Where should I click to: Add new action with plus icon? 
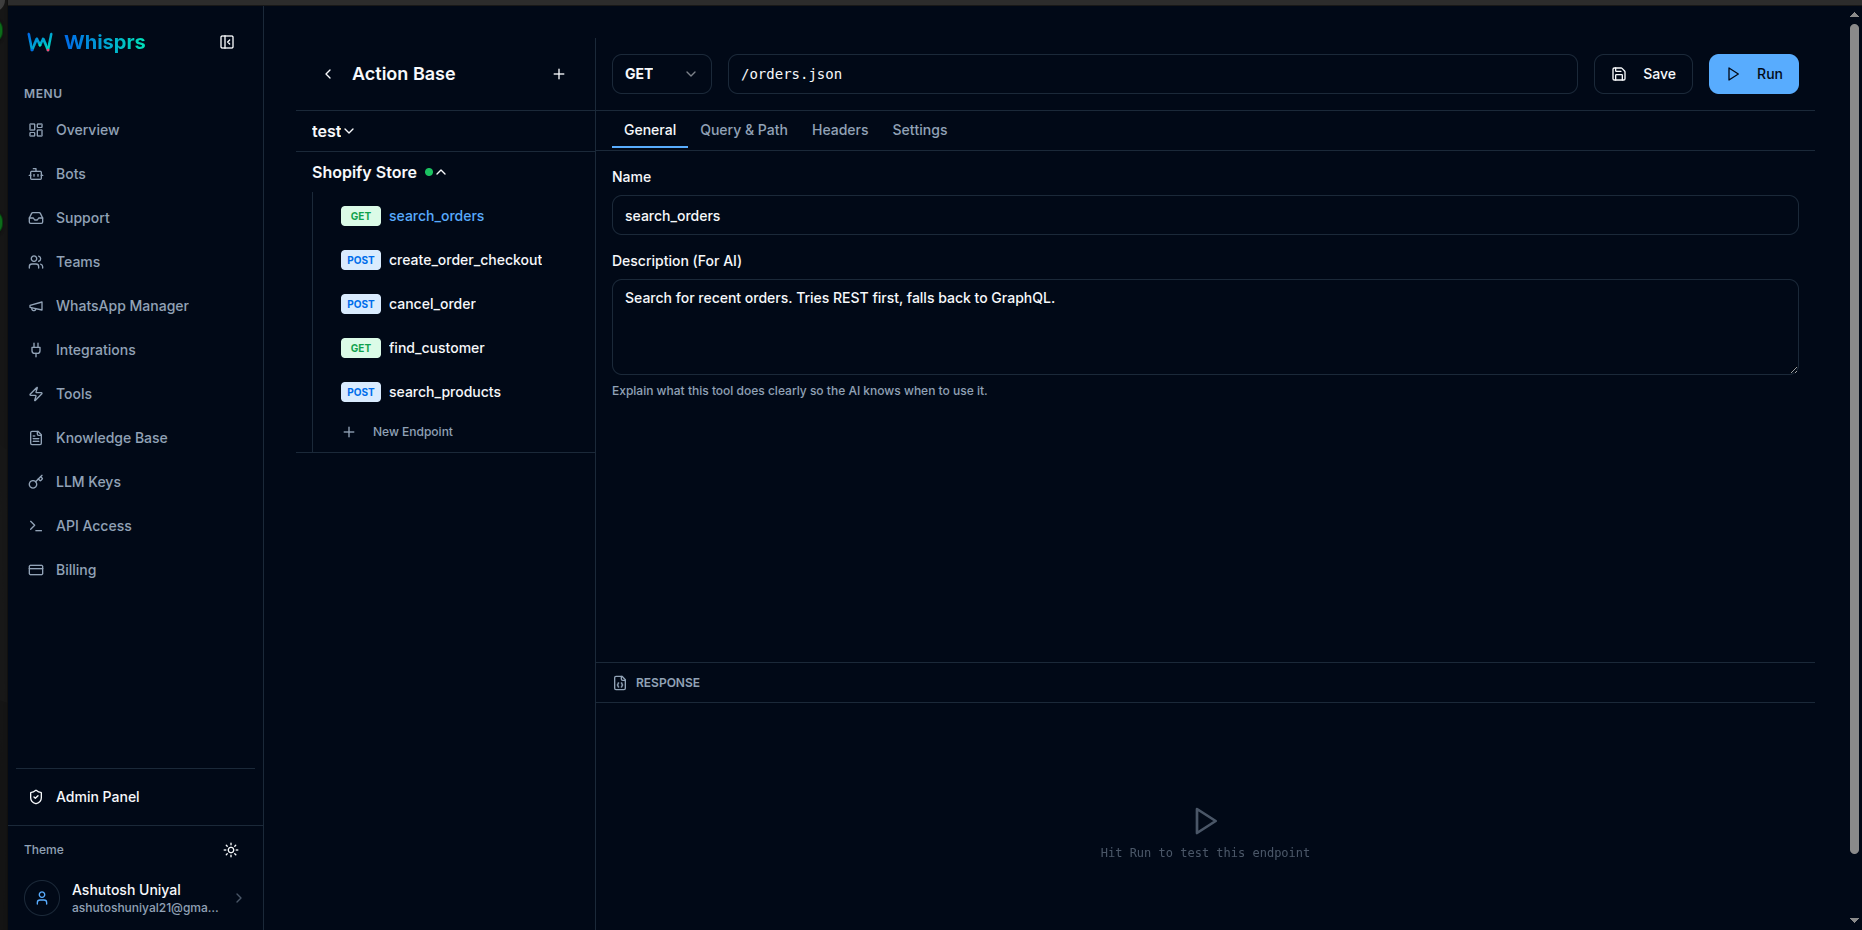click(559, 74)
